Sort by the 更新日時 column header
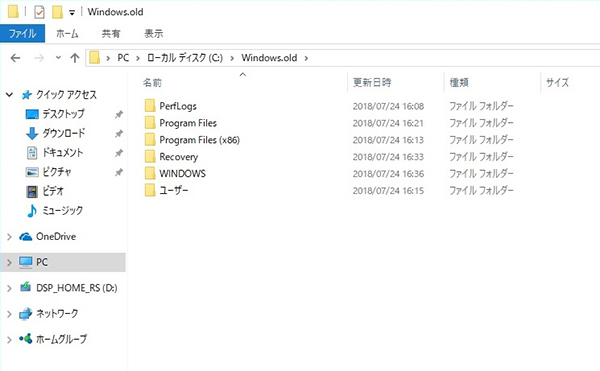This screenshot has width=600, height=371. tap(372, 82)
